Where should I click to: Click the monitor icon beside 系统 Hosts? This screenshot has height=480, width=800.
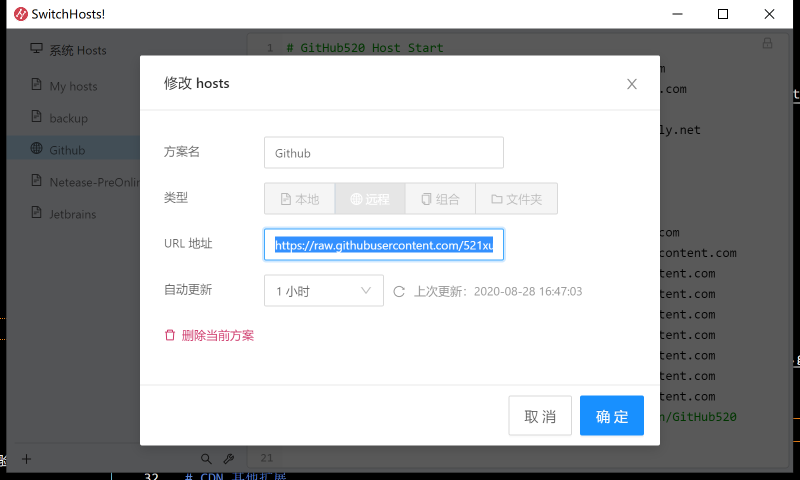pos(36,48)
